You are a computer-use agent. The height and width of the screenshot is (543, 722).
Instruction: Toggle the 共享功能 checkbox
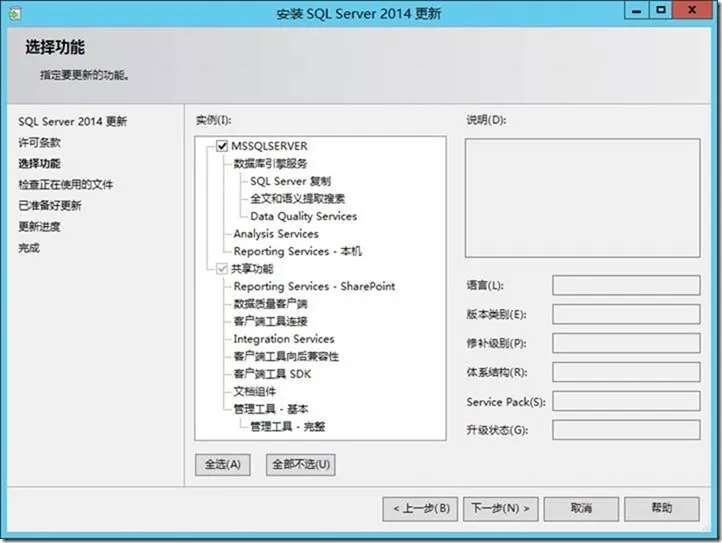pos(222,269)
